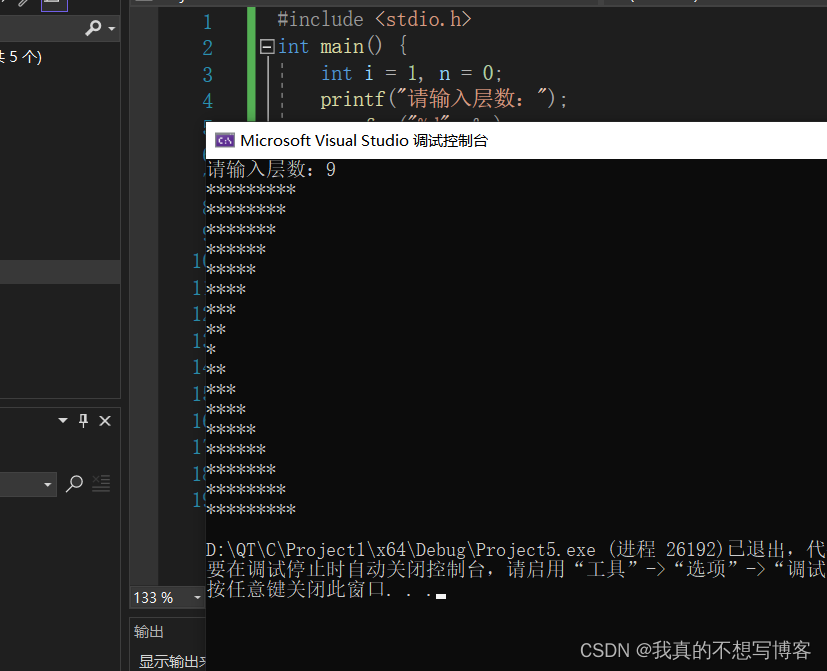Click the search magnifier in the lower panel

[74, 483]
